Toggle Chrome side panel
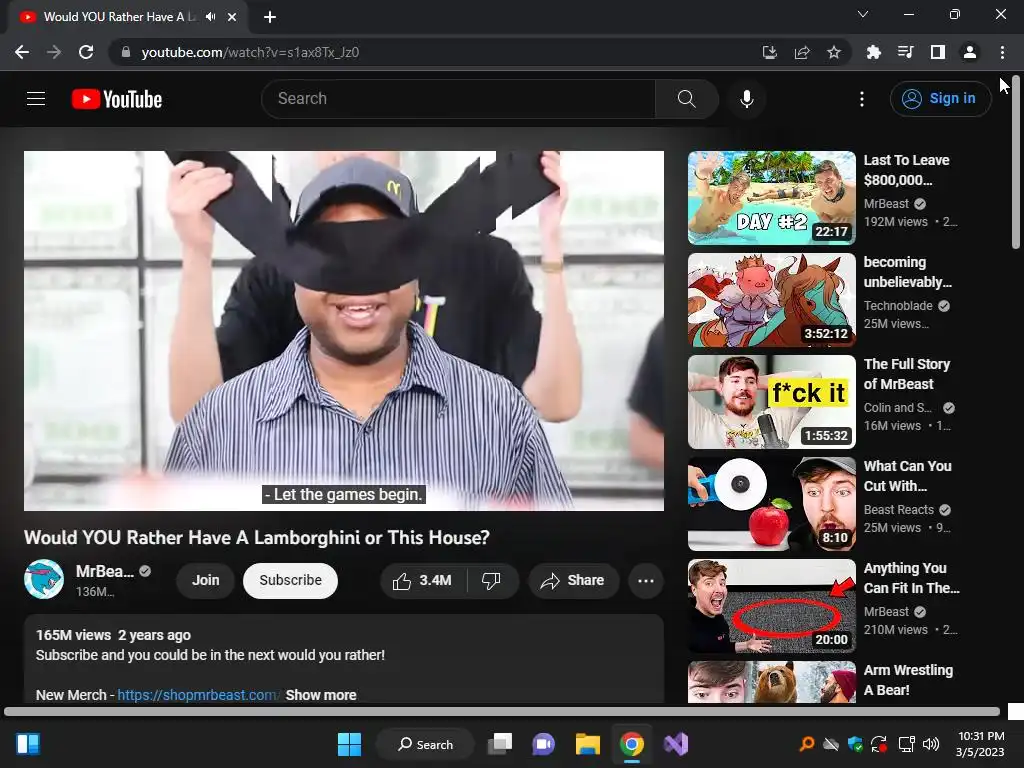1024x768 pixels. click(x=938, y=52)
